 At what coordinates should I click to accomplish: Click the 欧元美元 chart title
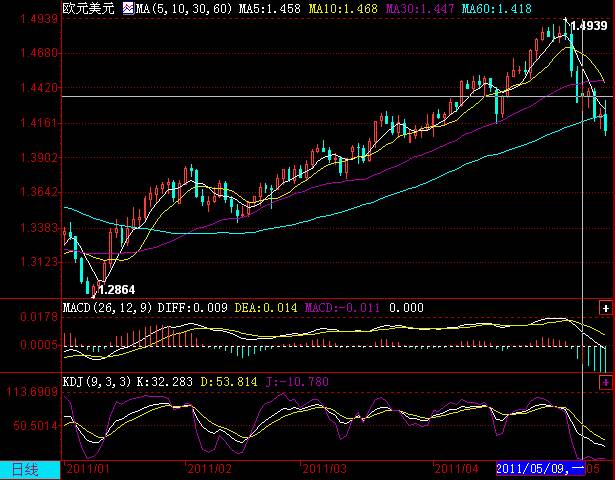(89, 8)
